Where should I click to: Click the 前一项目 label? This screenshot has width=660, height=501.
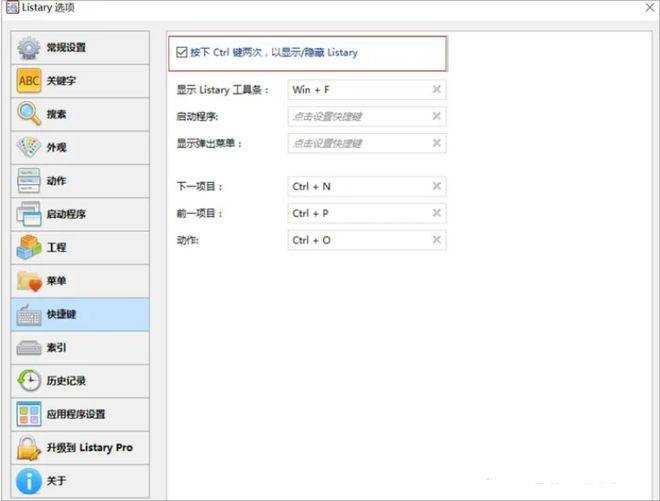point(200,213)
